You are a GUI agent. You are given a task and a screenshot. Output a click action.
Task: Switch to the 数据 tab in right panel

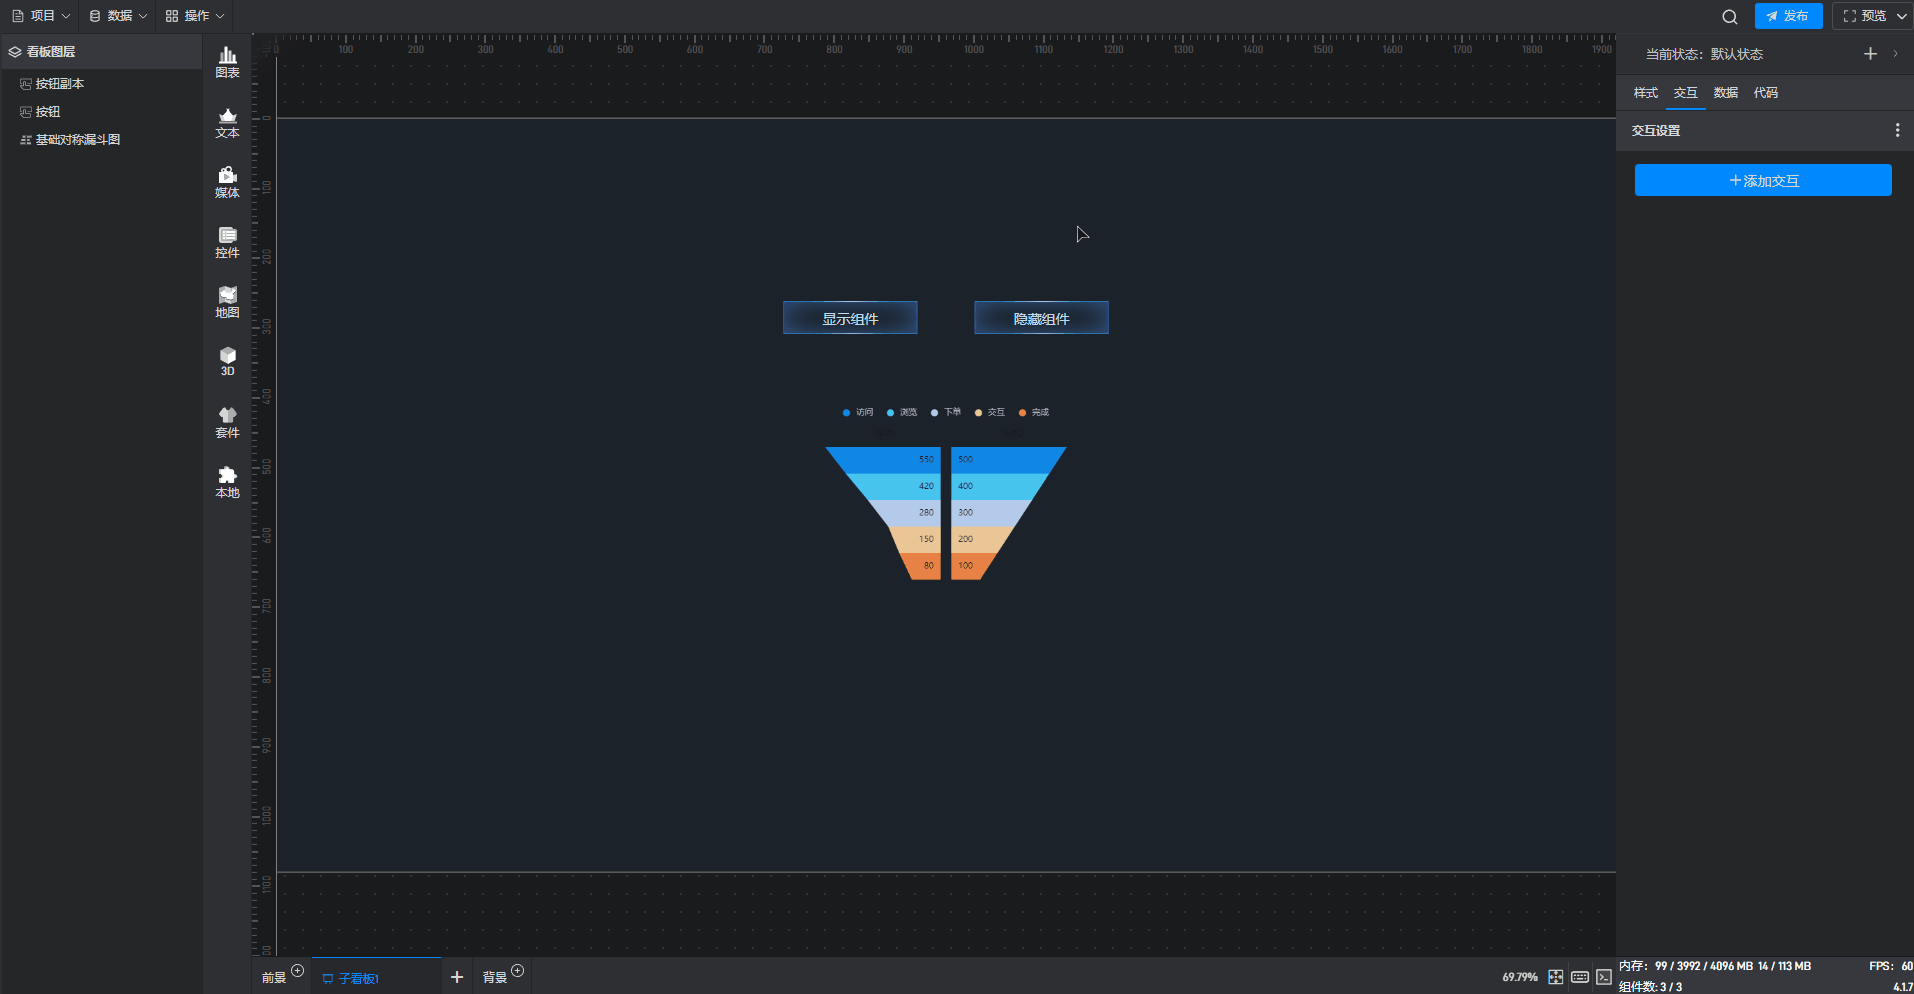pos(1726,93)
